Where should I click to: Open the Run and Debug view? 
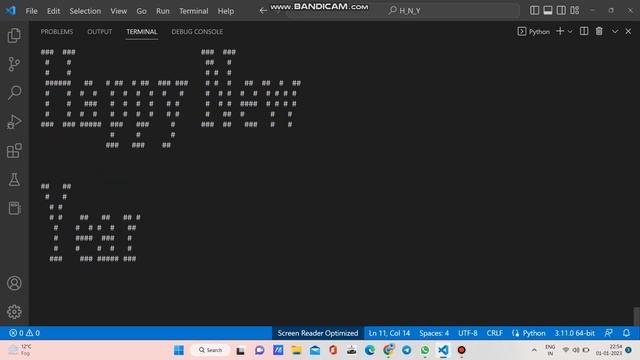coord(14,122)
